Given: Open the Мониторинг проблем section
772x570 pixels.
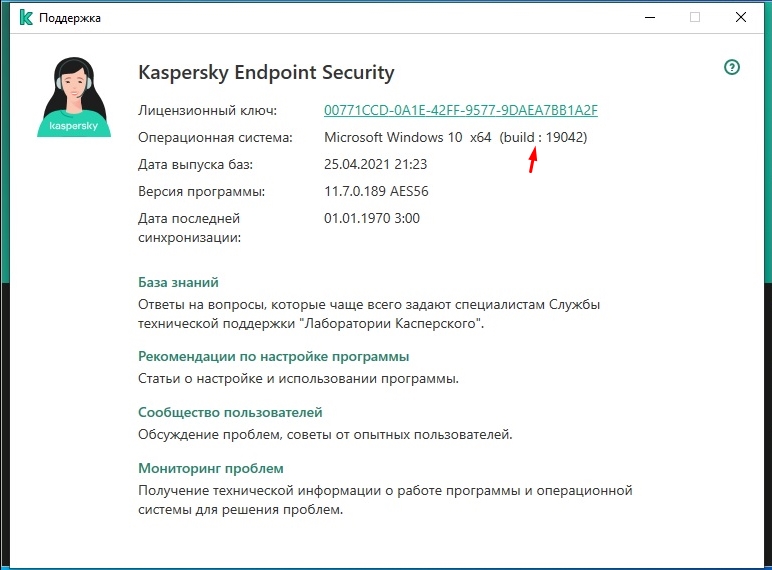Looking at the screenshot, I should click(x=211, y=468).
